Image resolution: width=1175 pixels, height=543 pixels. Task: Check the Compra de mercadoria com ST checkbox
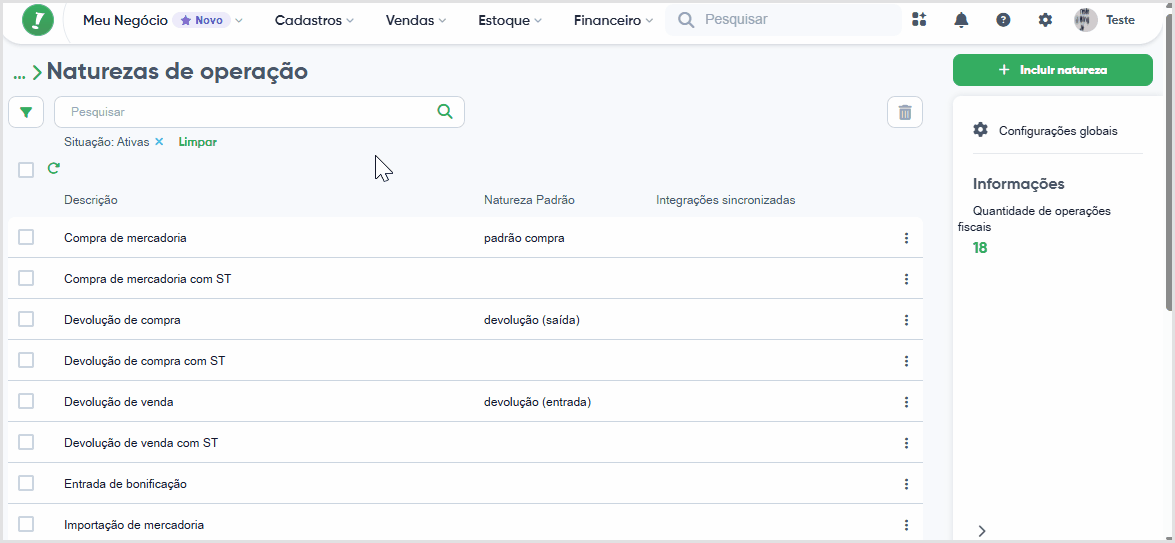pyautogui.click(x=26, y=278)
